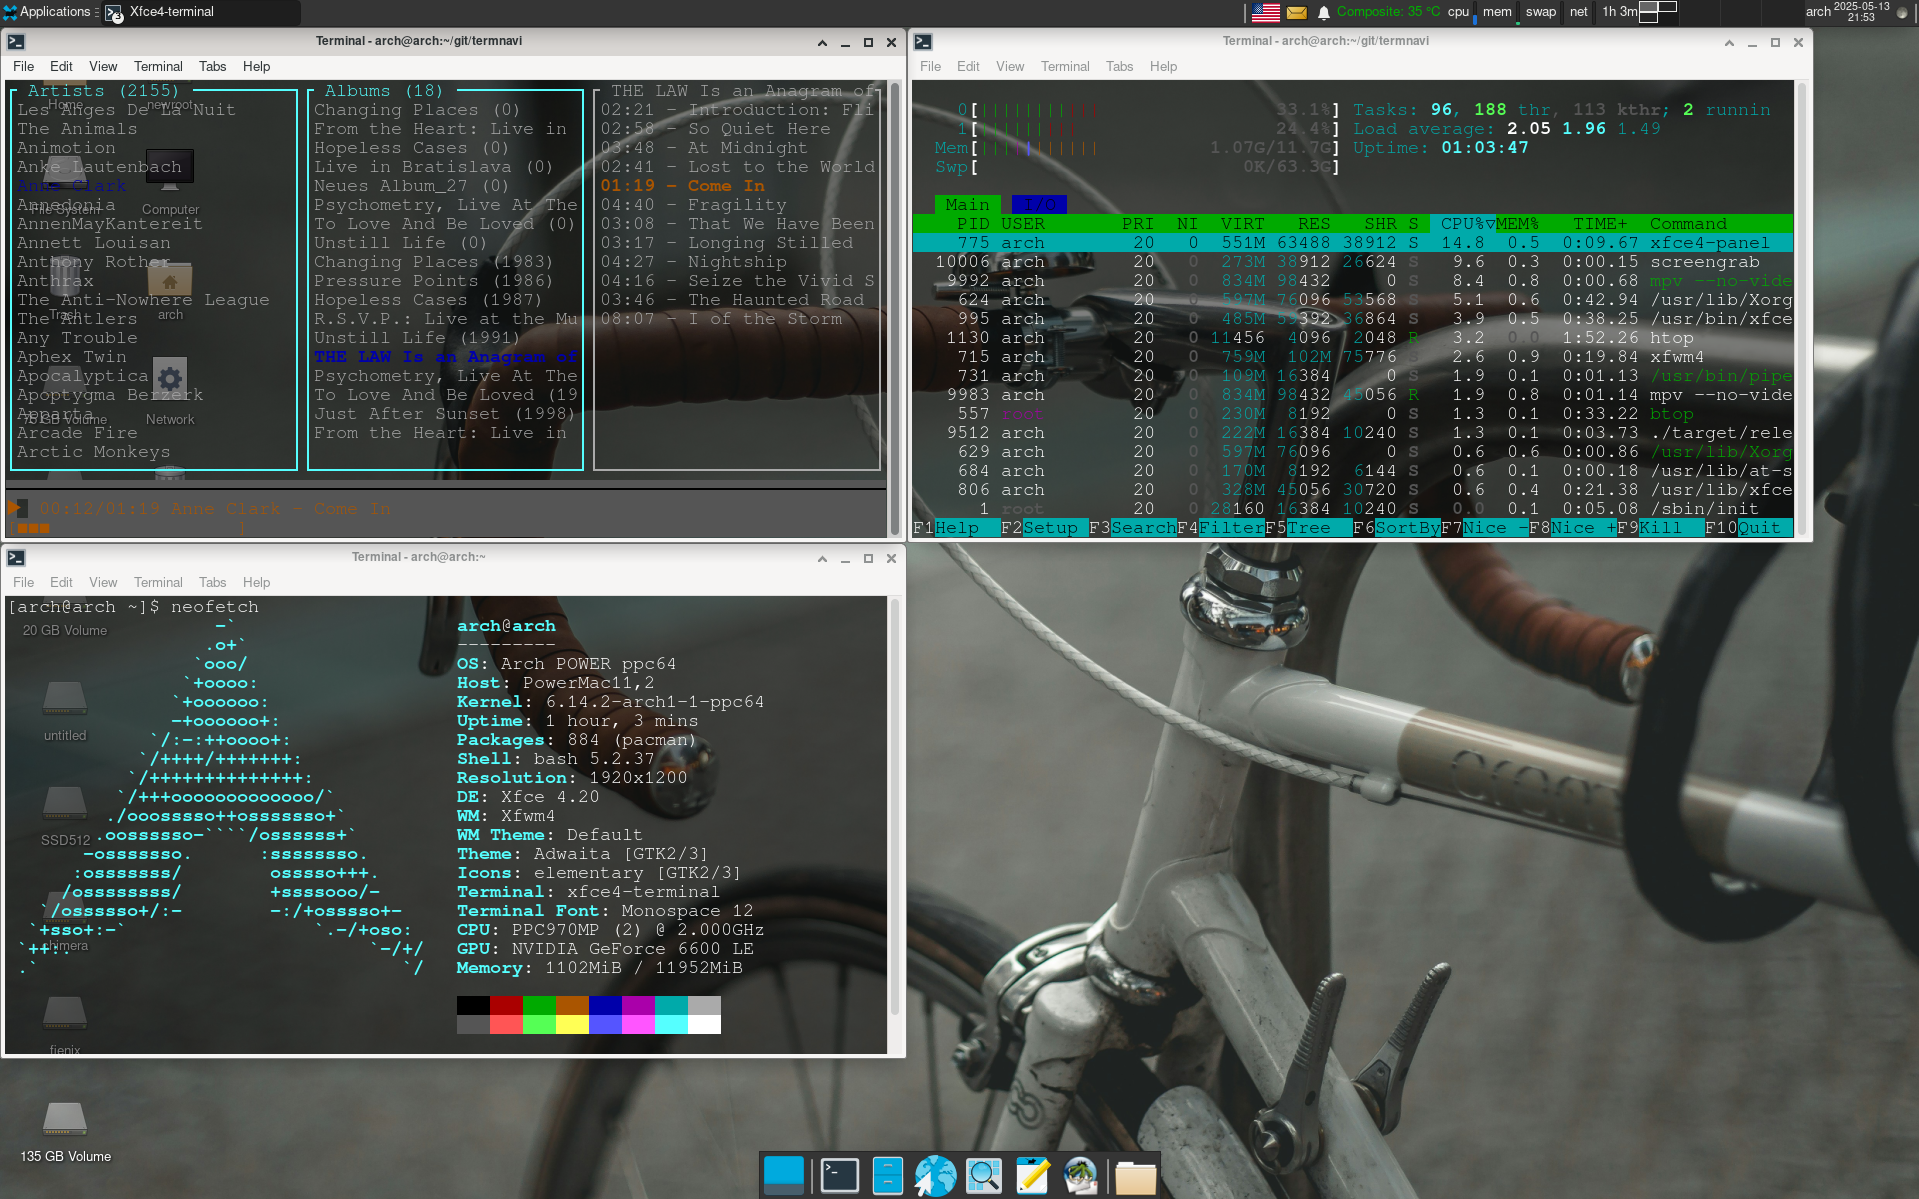The image size is (1919, 1199).
Task: Open the Applications menu in the top panel
Action: pyautogui.click(x=46, y=12)
